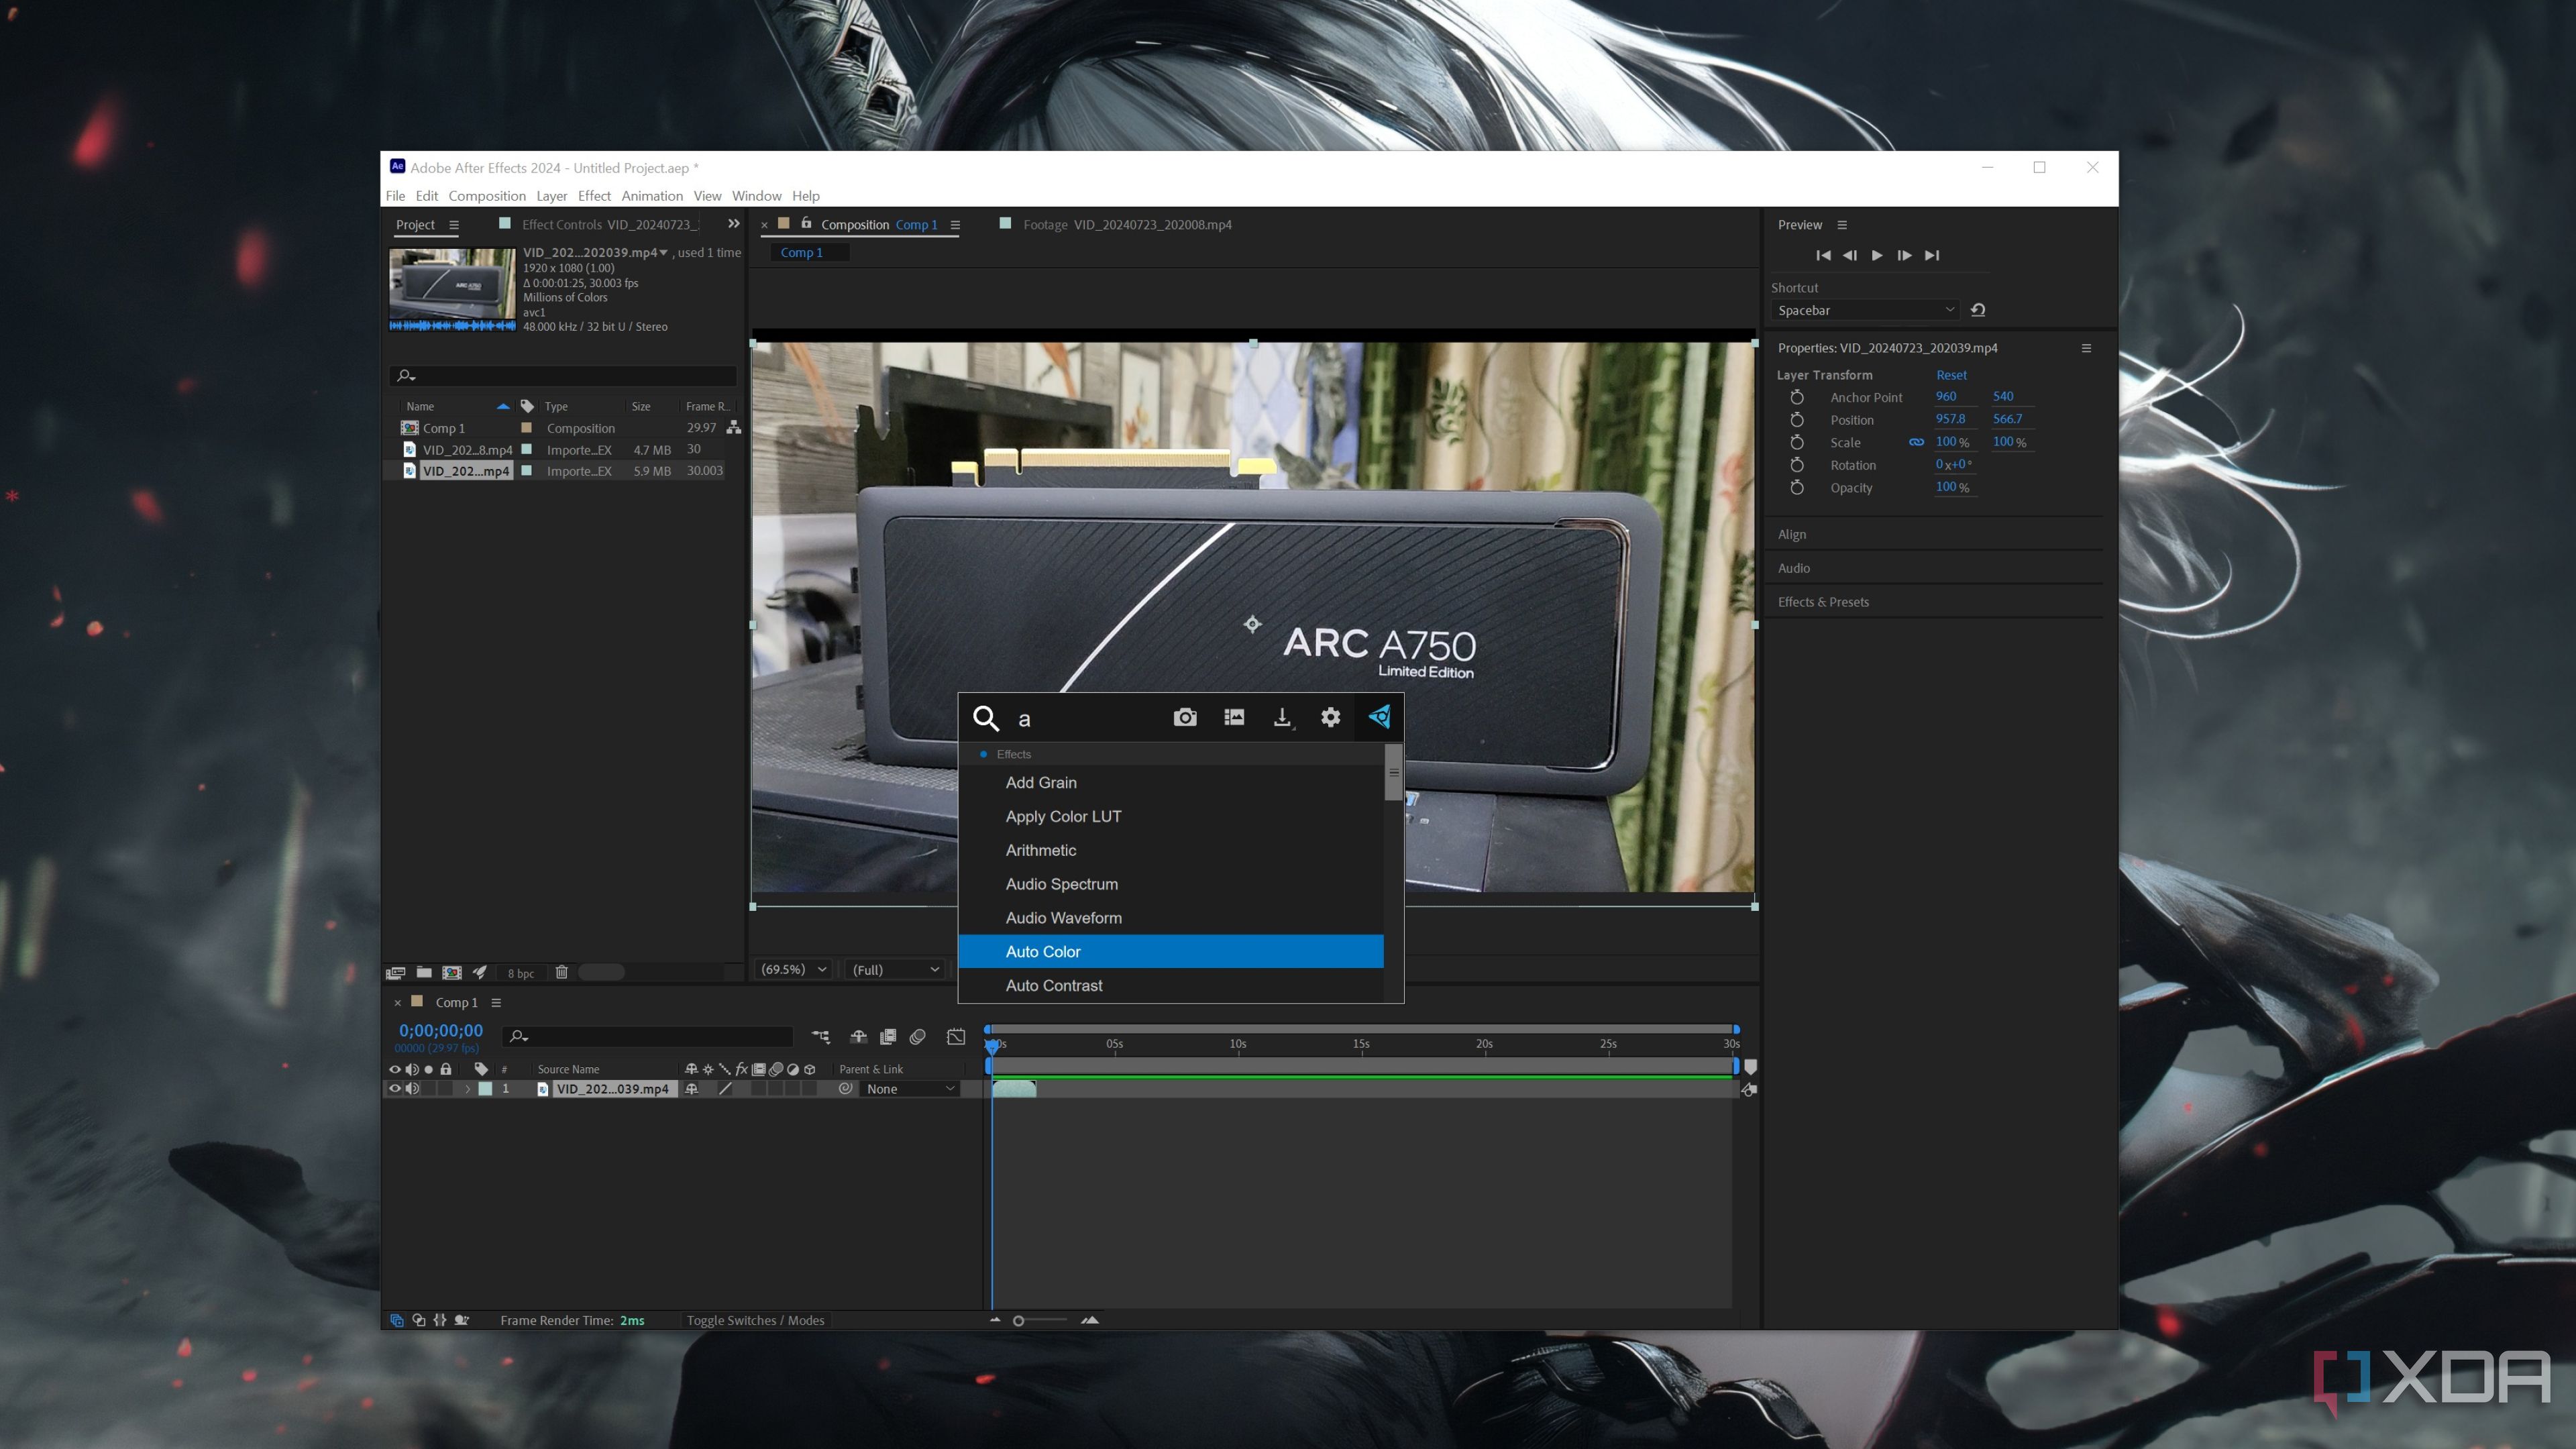Mute audio of VID_202...039.mp4 layer
2576x1449 pixels.
[412, 1089]
